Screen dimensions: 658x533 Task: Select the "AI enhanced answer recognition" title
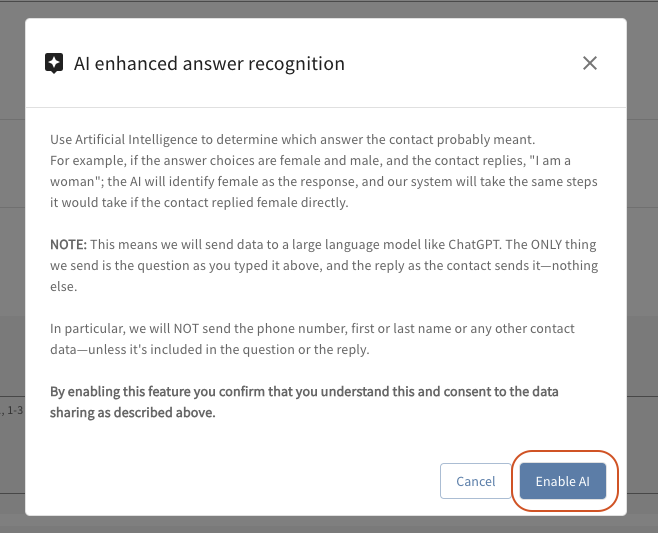(209, 64)
